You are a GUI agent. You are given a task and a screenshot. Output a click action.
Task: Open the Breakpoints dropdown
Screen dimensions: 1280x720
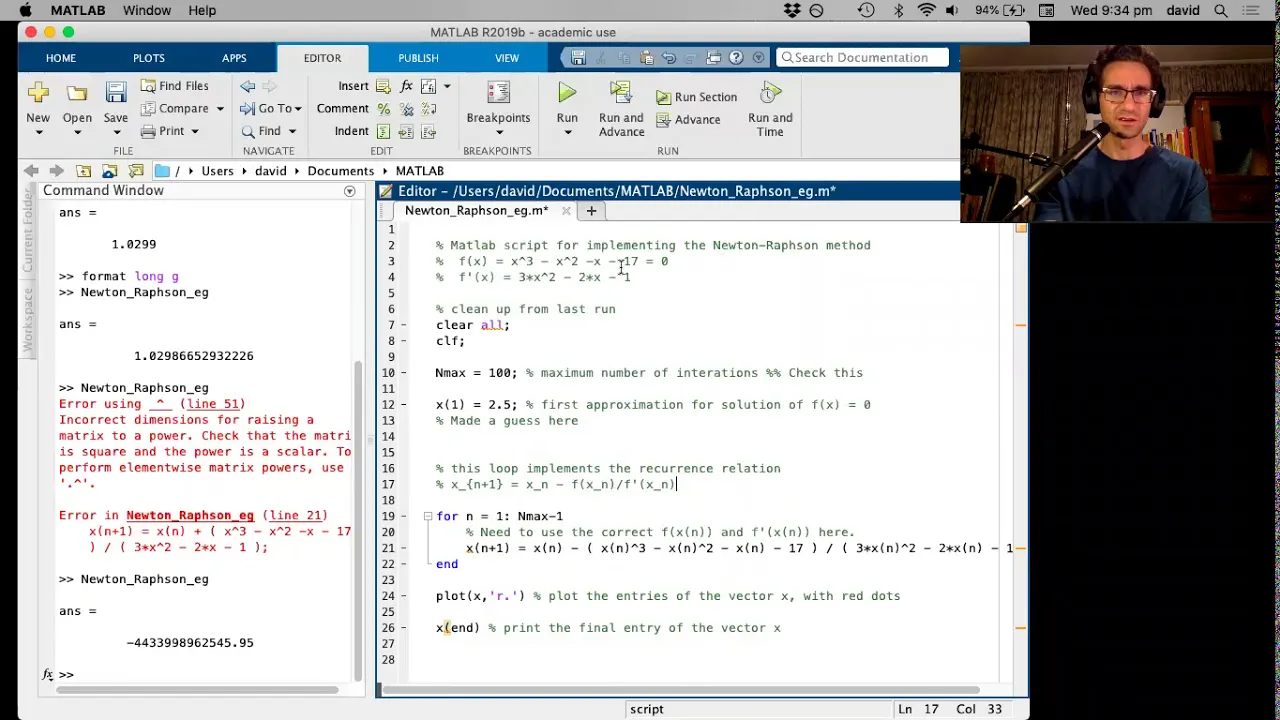pos(498,131)
